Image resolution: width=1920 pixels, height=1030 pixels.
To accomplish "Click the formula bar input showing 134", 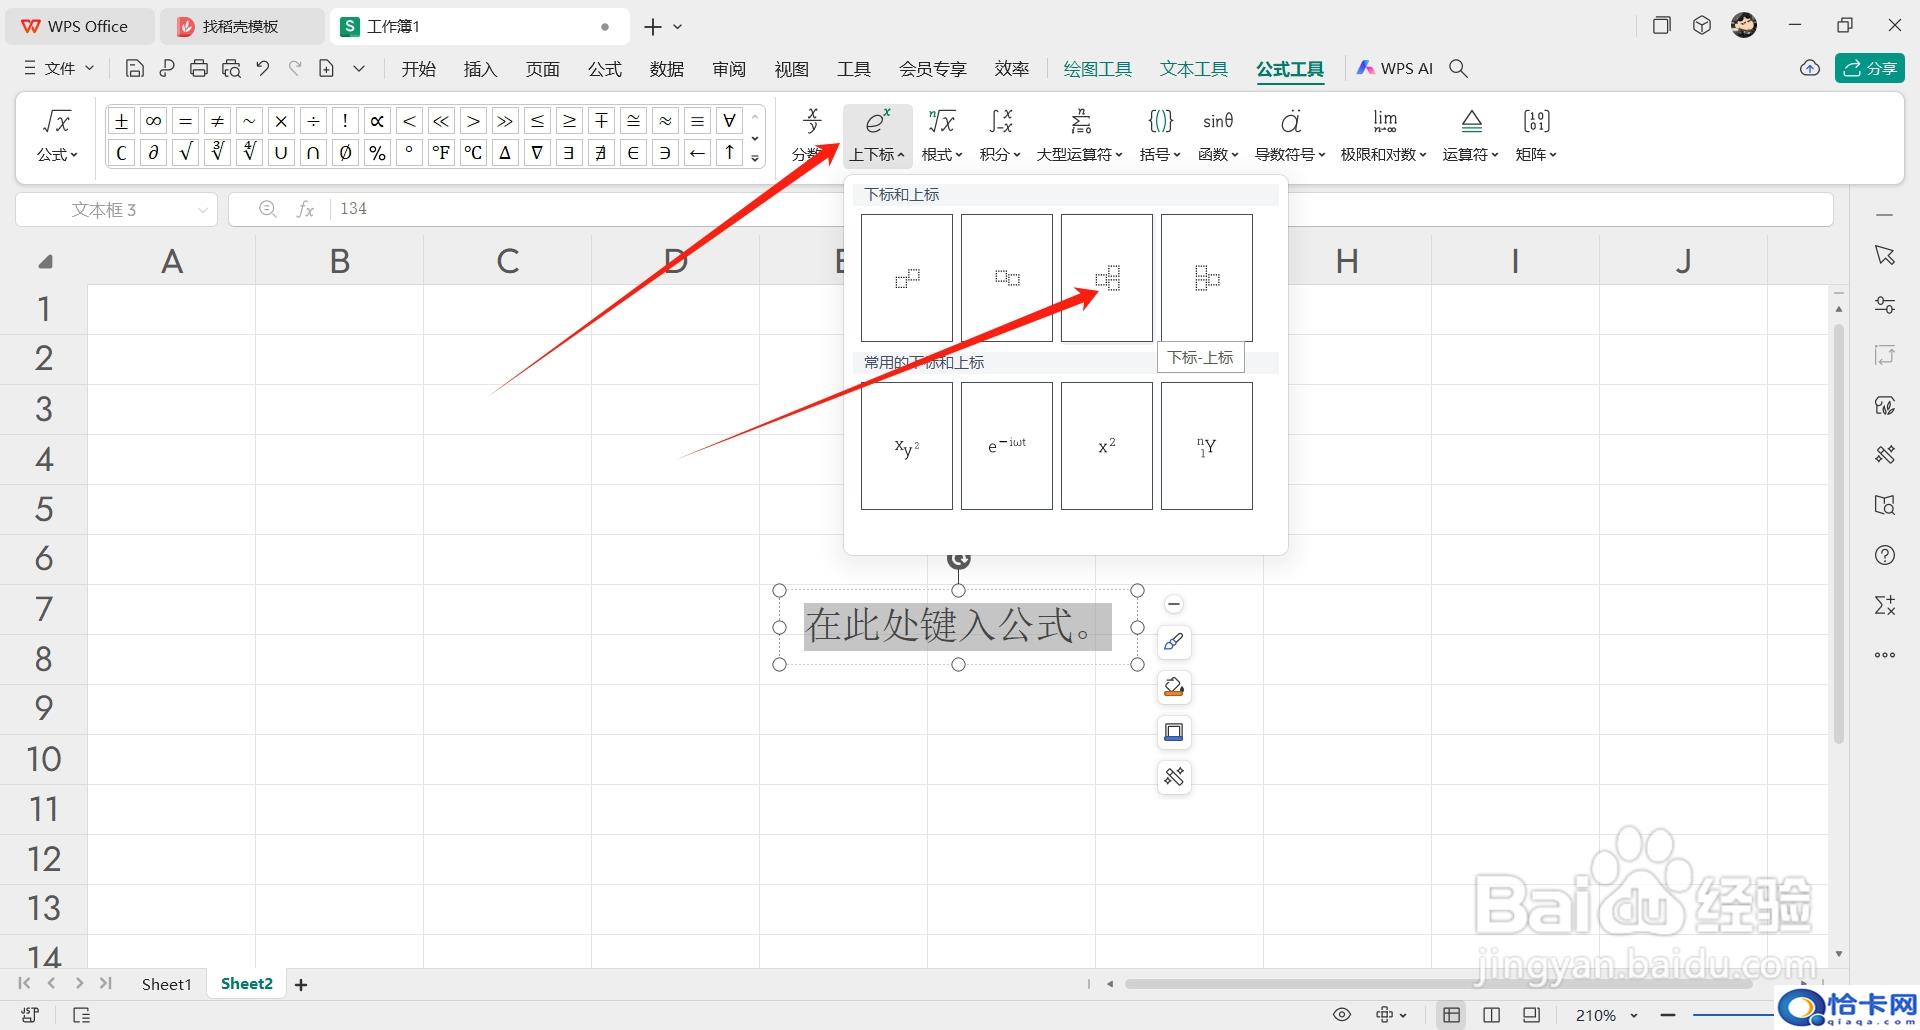I will pos(1080,209).
